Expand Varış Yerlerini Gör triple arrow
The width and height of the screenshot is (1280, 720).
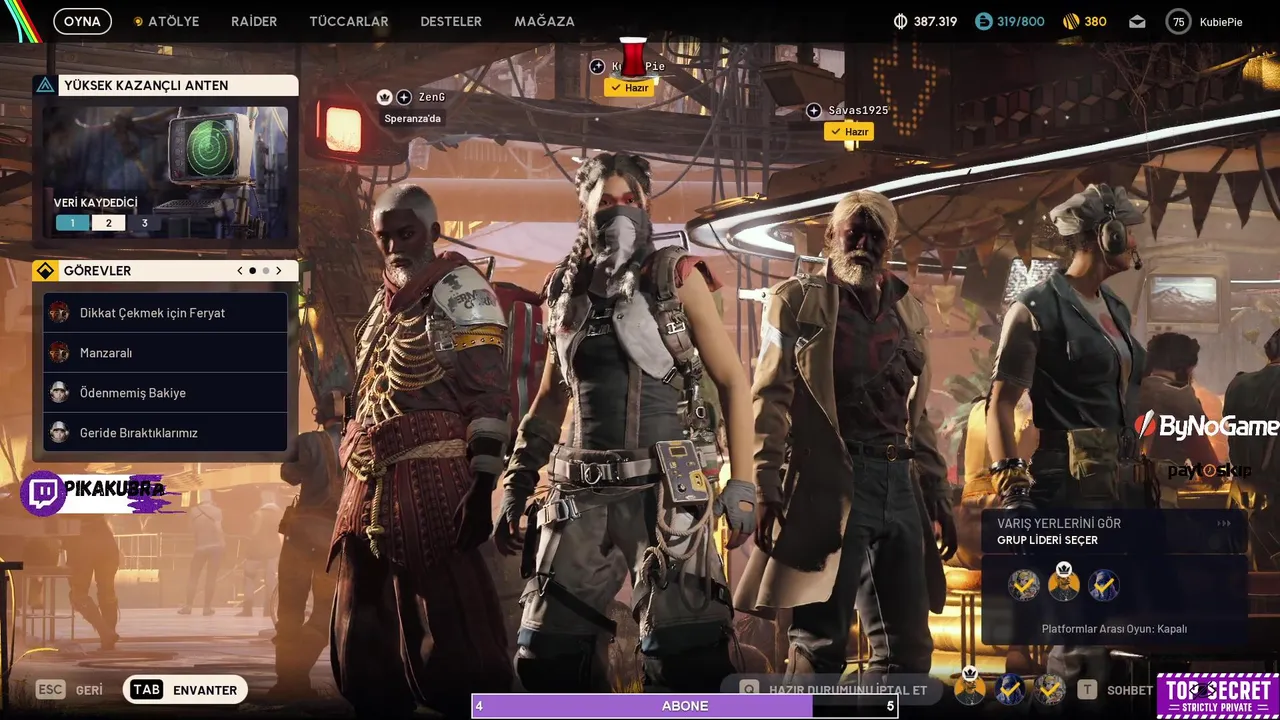pos(1224,523)
